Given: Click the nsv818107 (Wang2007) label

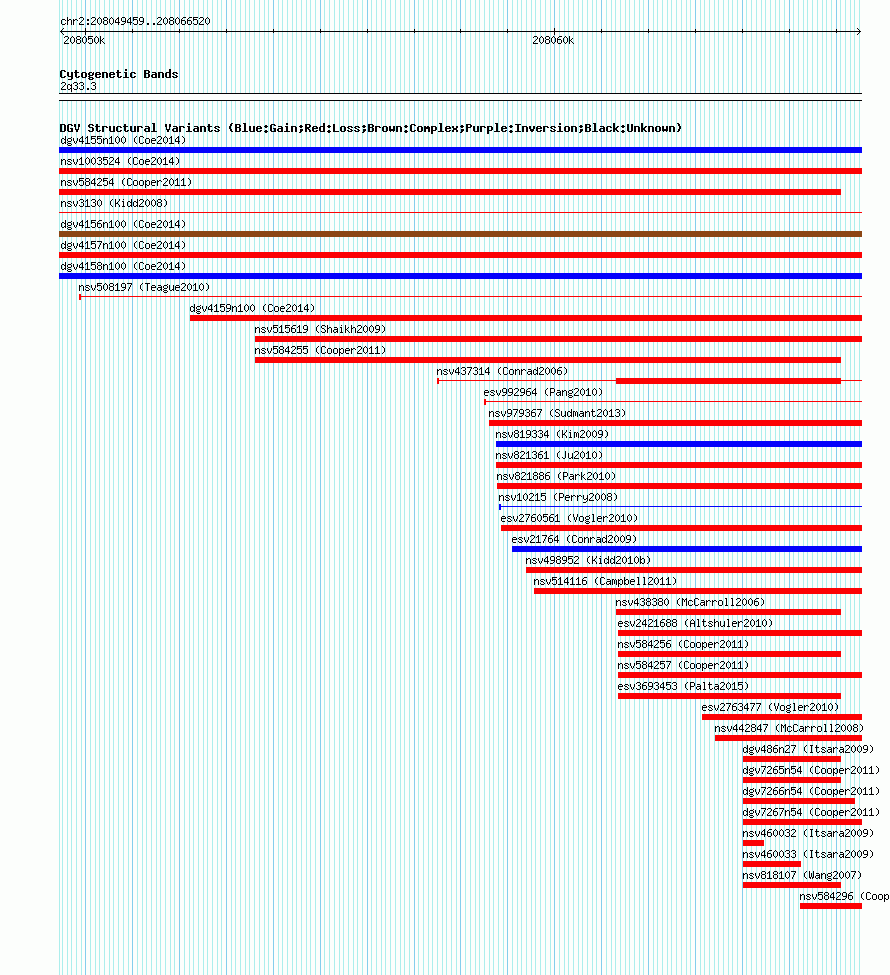Looking at the screenshot, I should [x=802, y=876].
